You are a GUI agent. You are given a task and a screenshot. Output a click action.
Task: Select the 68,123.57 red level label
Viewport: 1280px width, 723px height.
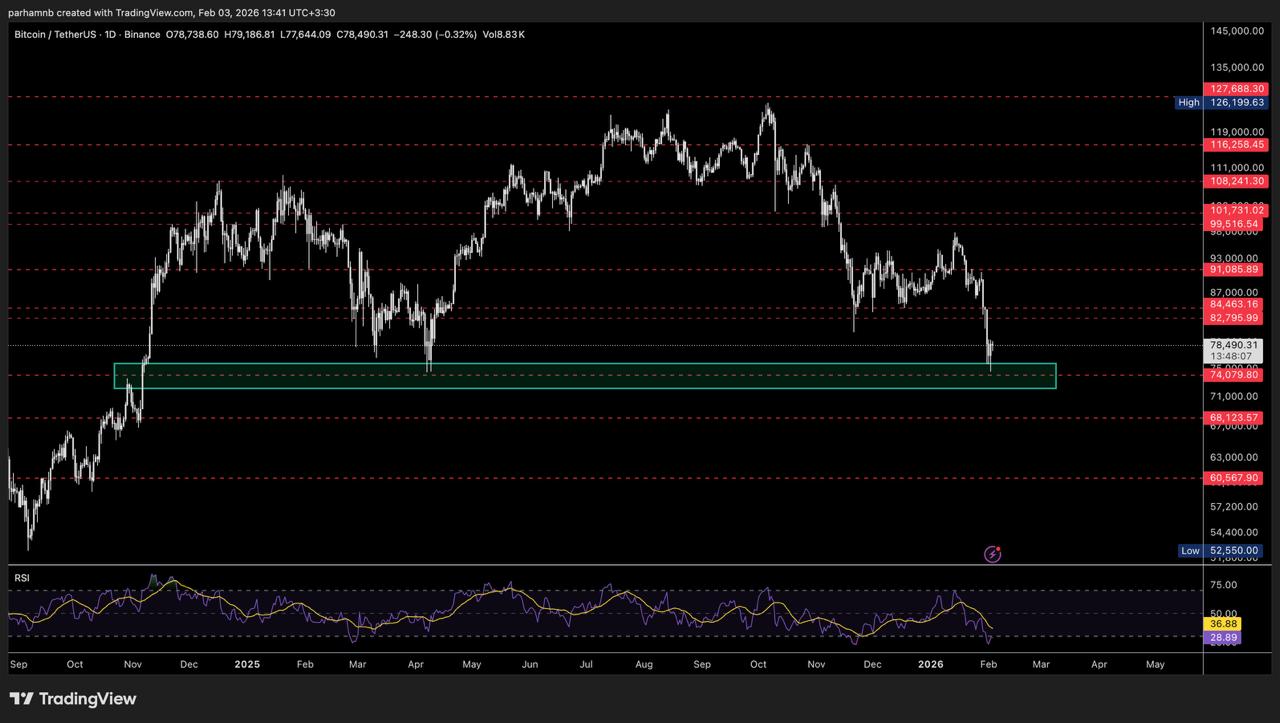[x=1234, y=418]
